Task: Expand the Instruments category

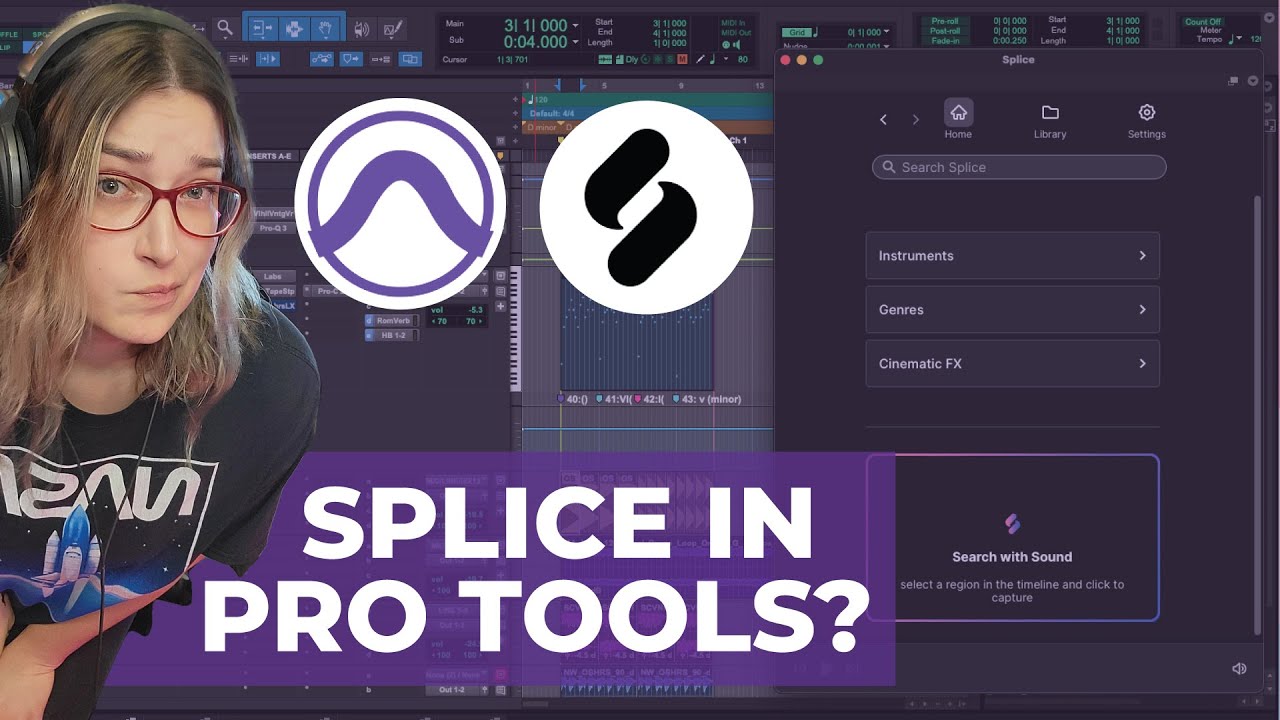Action: coord(1013,256)
